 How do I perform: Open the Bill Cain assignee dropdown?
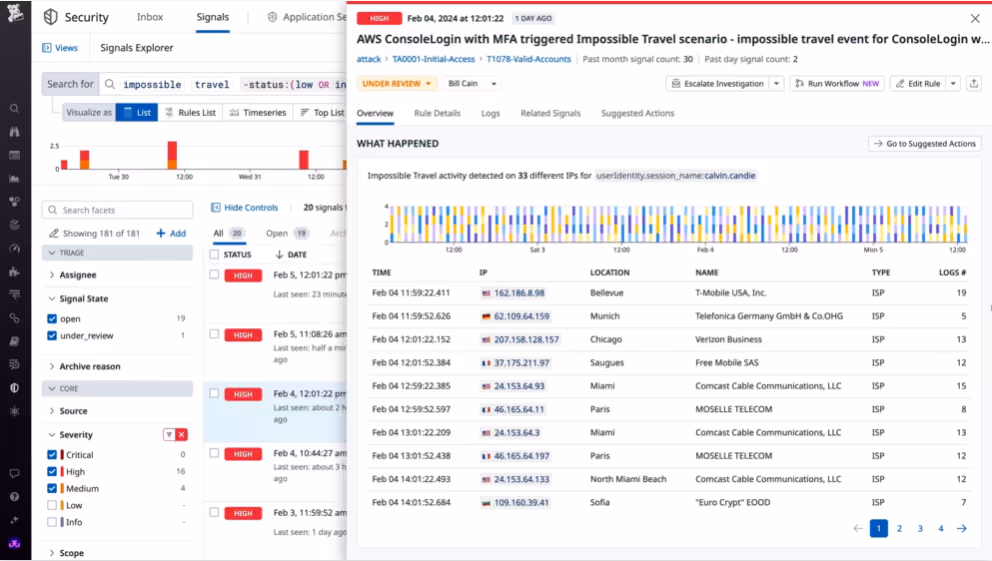tap(472, 83)
